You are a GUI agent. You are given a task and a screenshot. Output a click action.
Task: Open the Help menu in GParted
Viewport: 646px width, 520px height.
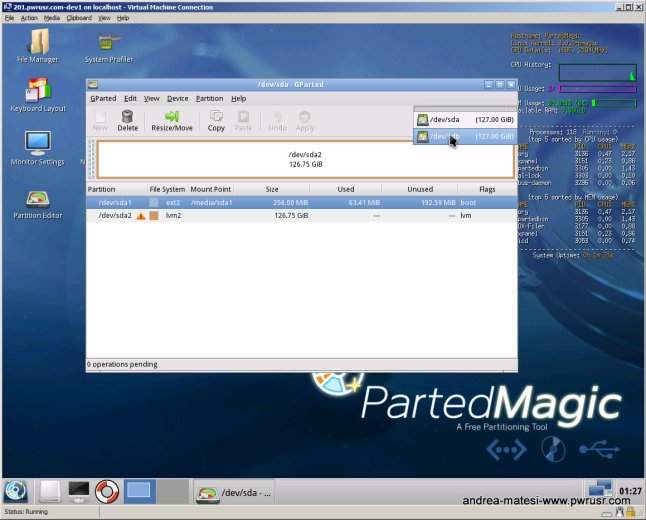click(239, 98)
